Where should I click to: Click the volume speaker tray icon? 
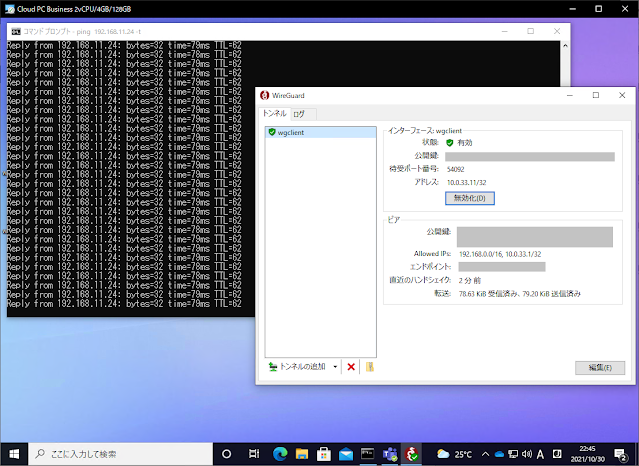click(x=527, y=454)
